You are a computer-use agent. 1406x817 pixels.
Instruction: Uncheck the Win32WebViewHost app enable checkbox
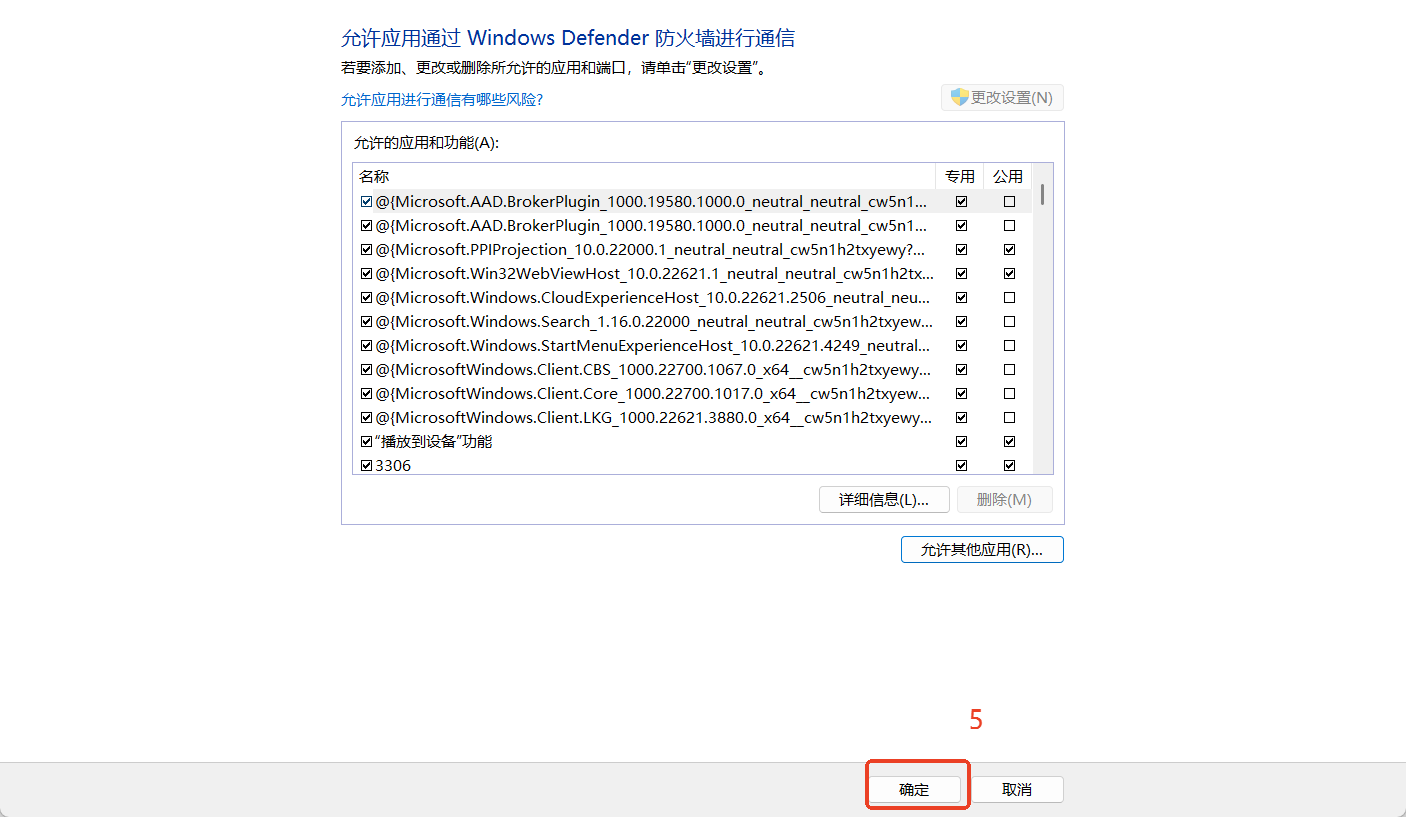366,273
